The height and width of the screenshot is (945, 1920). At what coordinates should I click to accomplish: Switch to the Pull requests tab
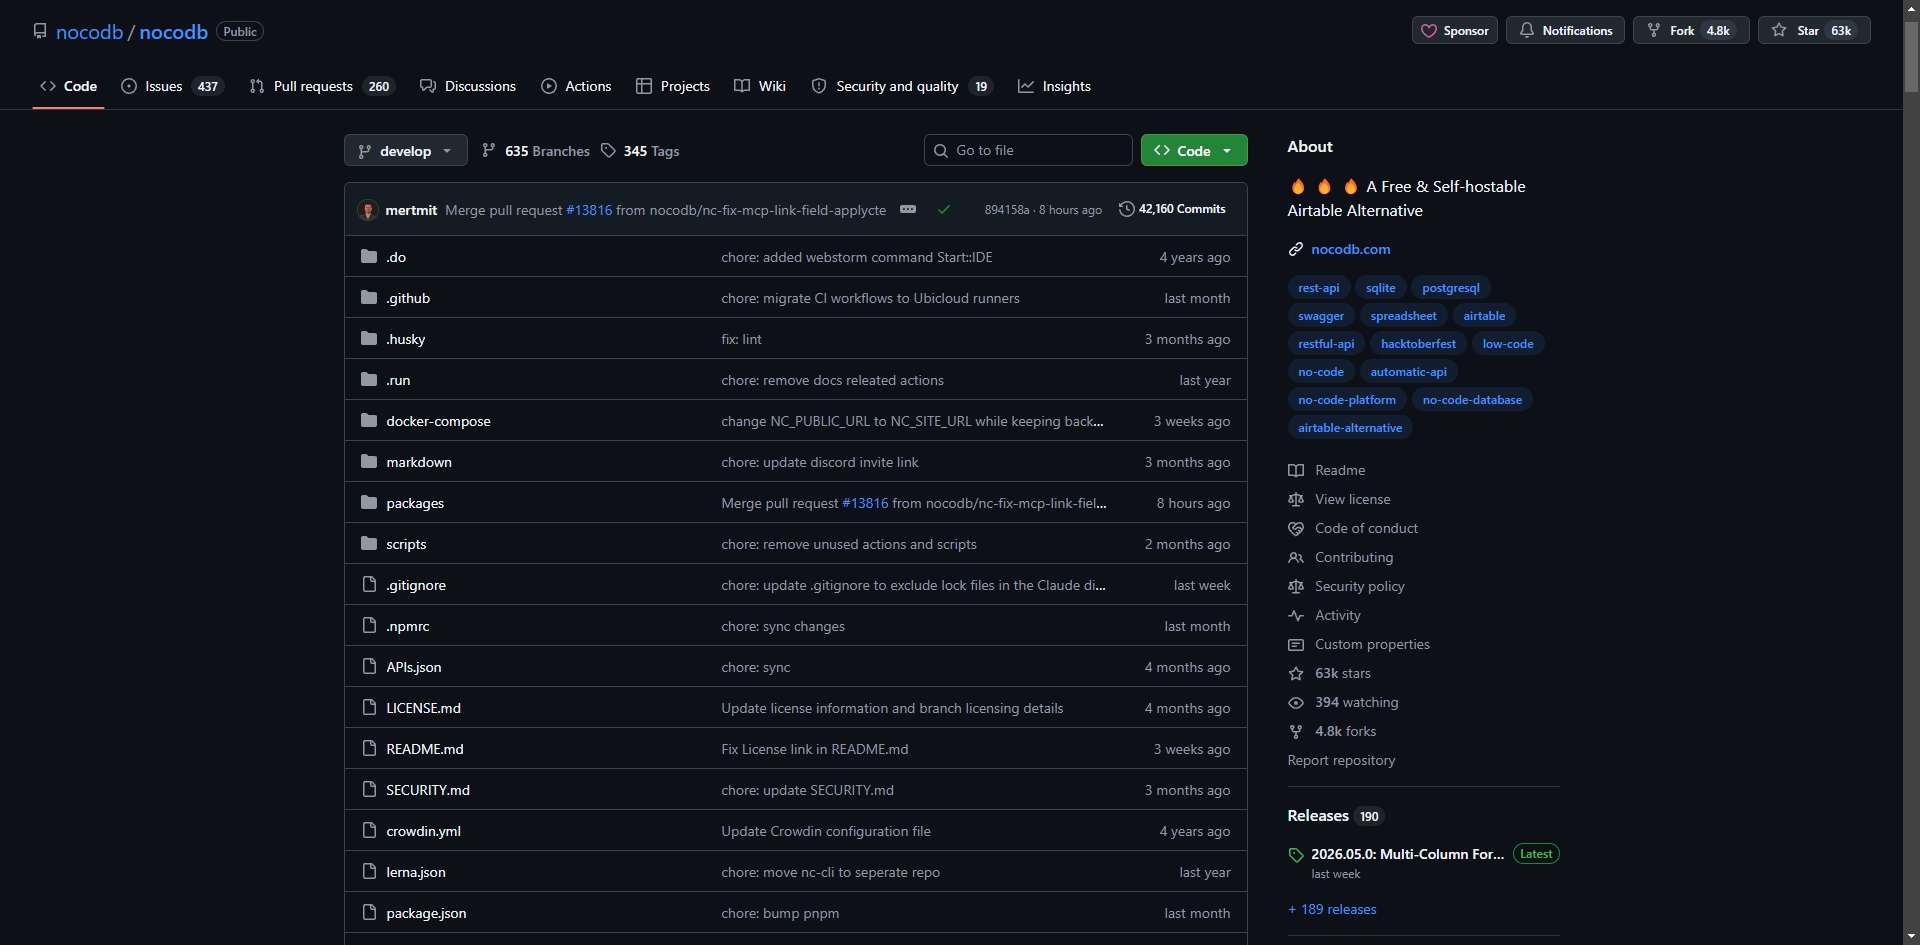pos(322,86)
